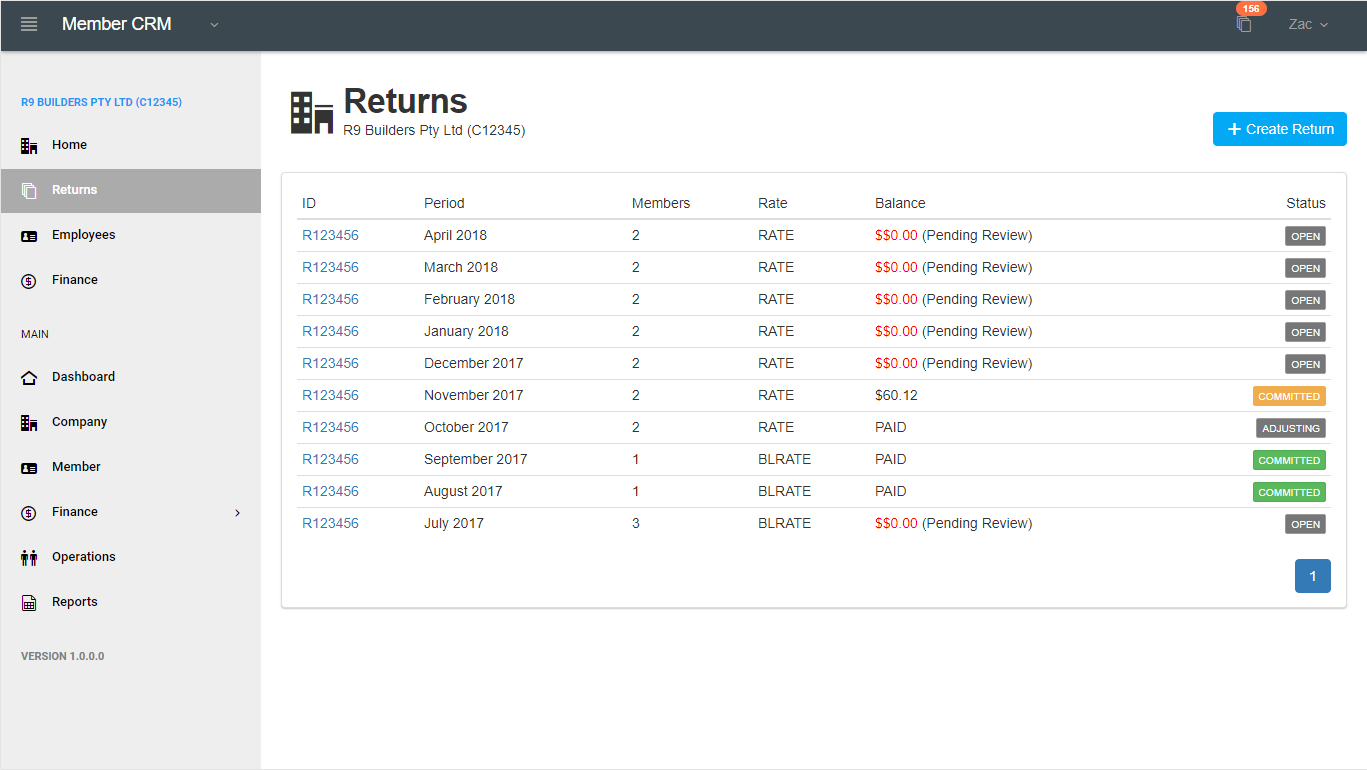Click the 'December 2017' period cell
Image resolution: width=1367 pixels, height=770 pixels.
click(474, 363)
